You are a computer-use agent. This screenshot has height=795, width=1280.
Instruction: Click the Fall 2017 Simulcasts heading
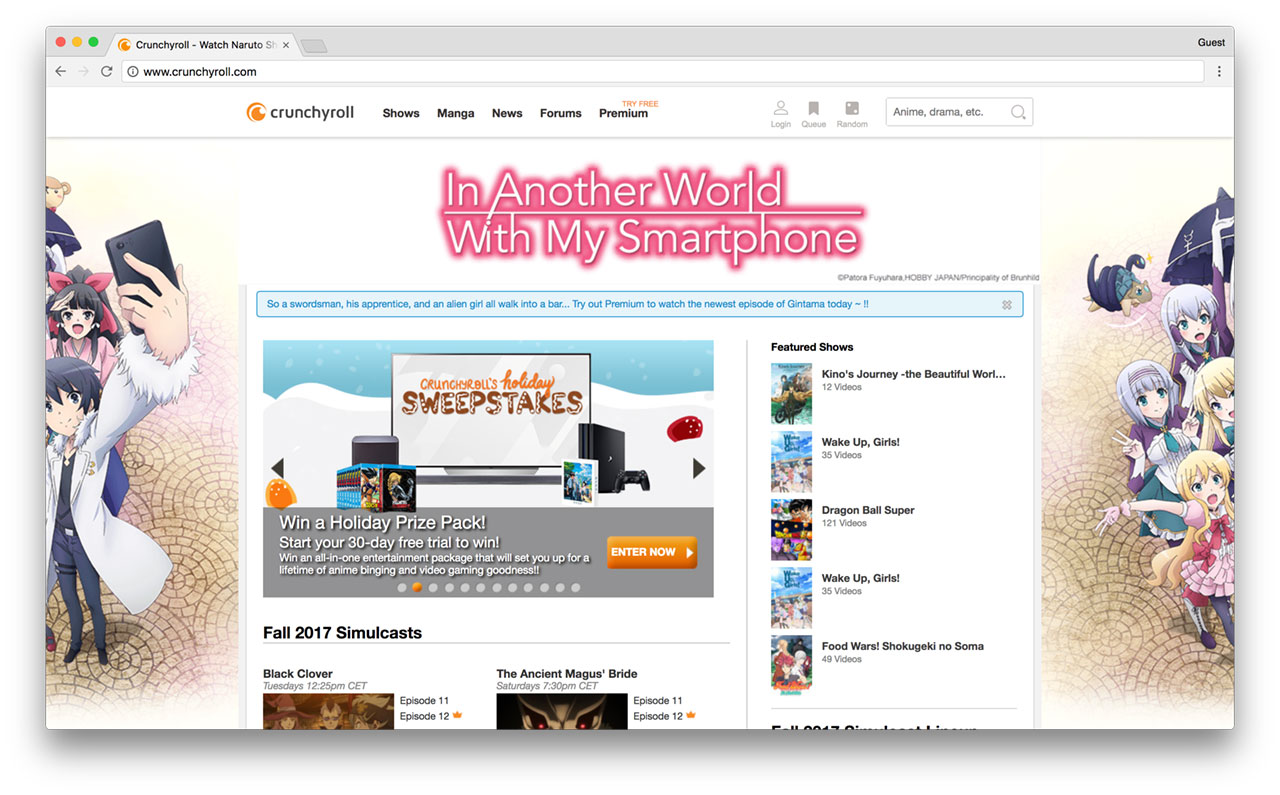[x=342, y=633]
